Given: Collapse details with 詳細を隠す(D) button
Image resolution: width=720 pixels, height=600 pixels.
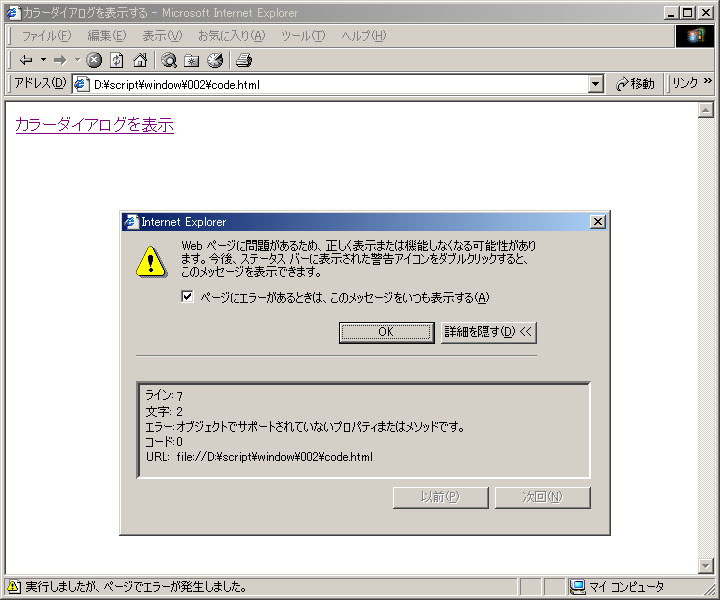Looking at the screenshot, I should (489, 332).
